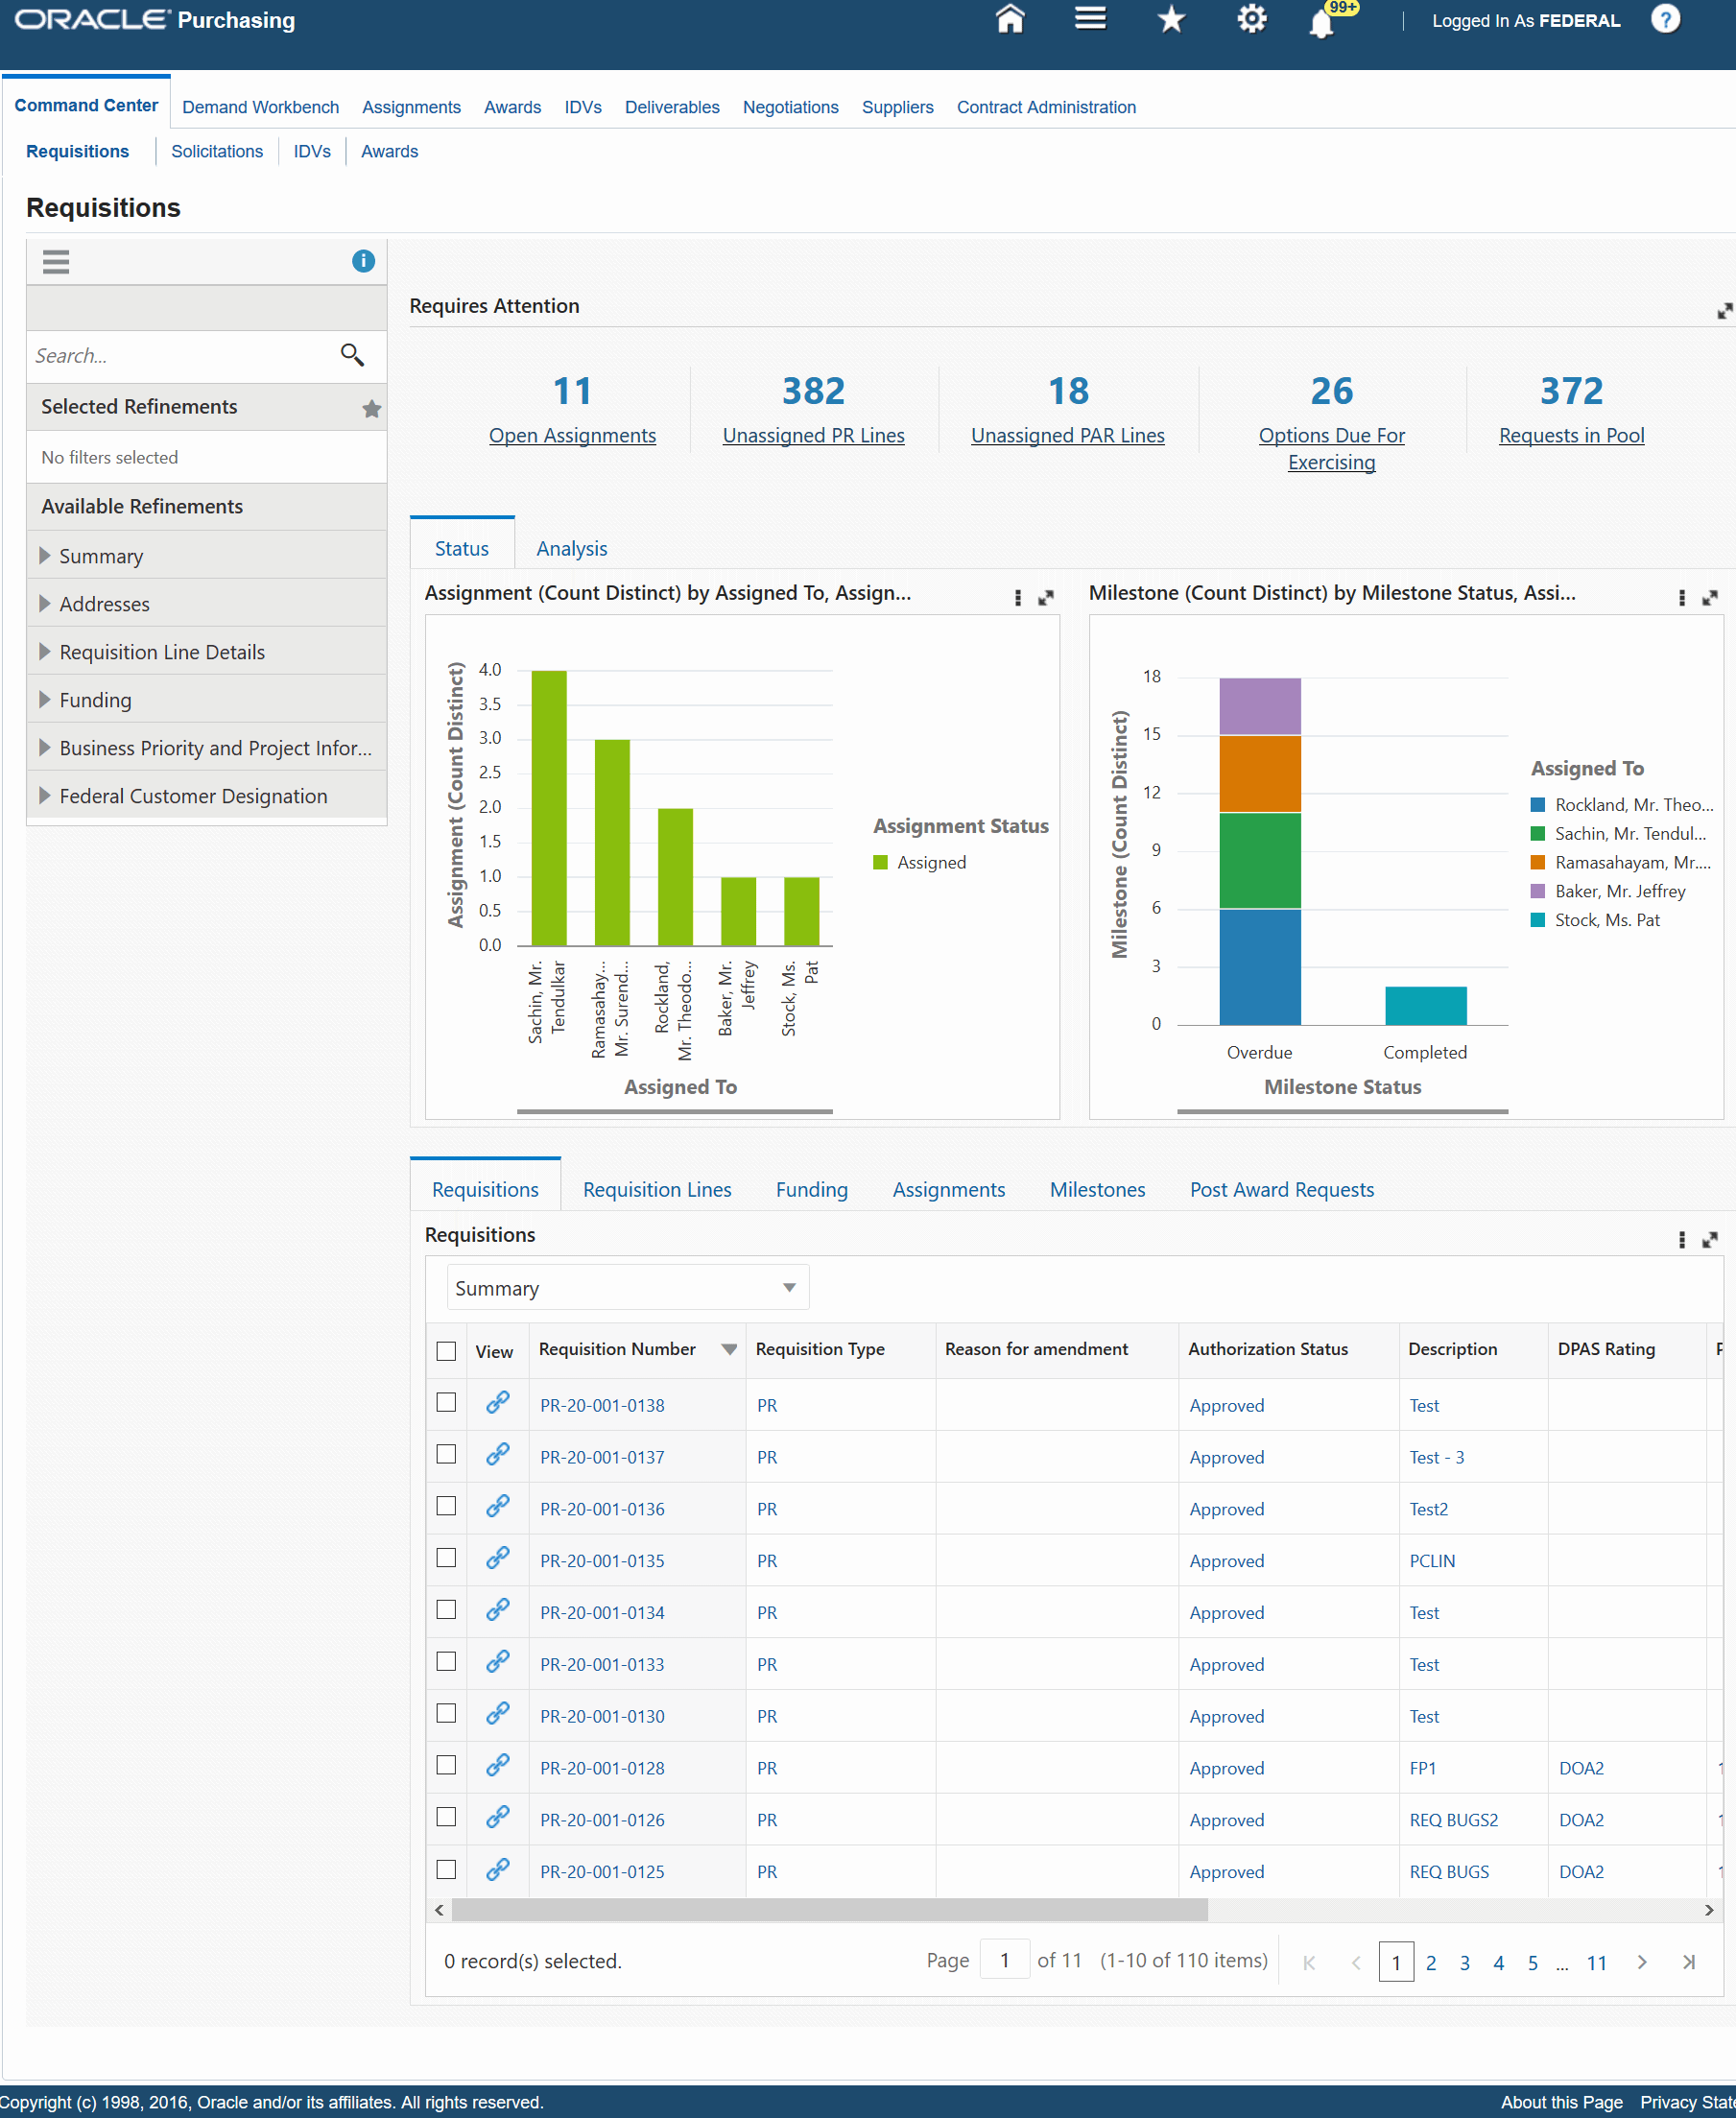Click the blue info icon in sidebar
Image resolution: width=1736 pixels, height=2118 pixels.
(363, 261)
